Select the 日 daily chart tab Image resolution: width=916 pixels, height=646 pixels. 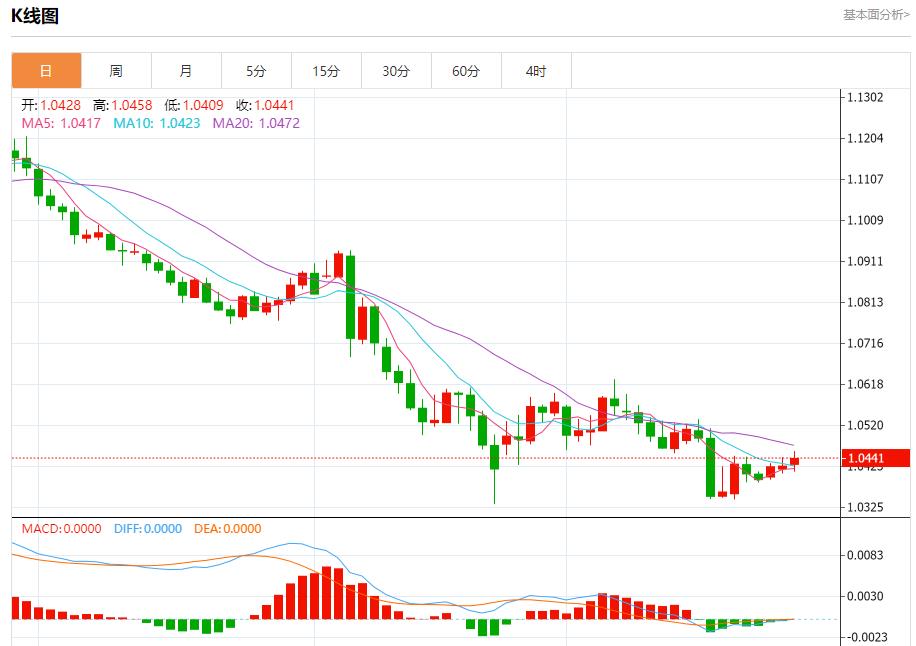tap(46, 71)
